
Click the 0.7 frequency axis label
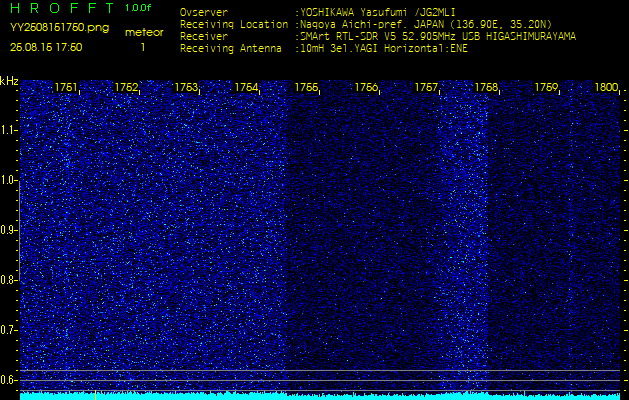point(8,330)
